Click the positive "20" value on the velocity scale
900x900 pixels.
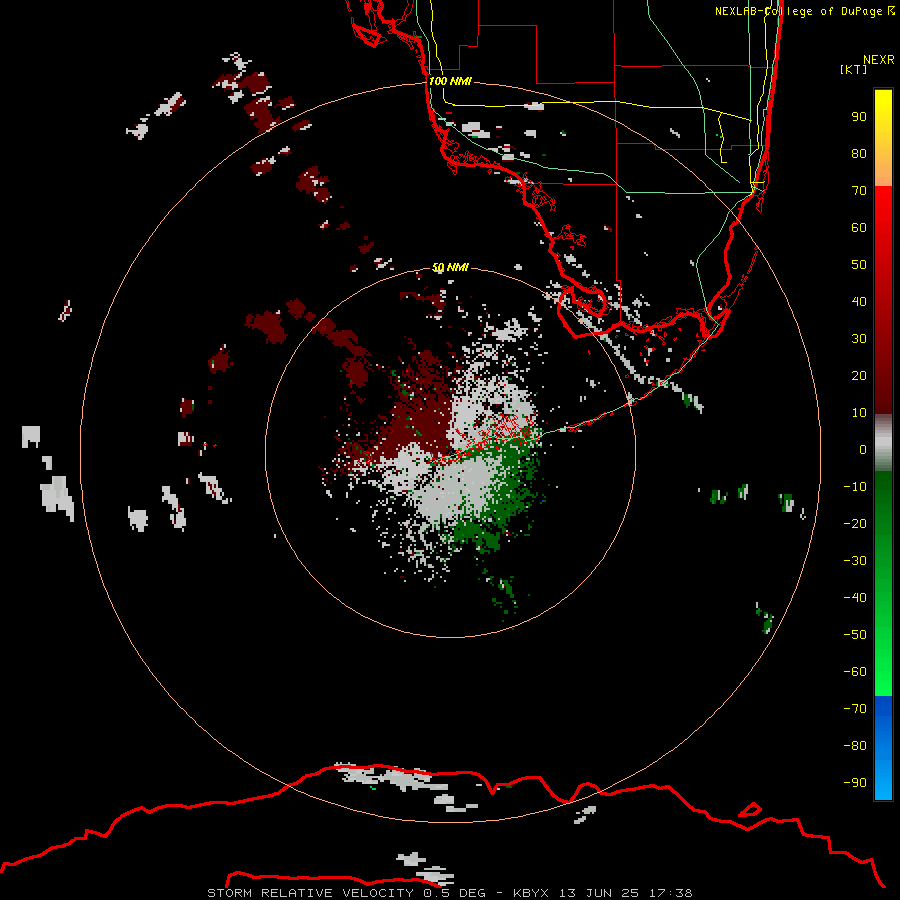tap(859, 376)
